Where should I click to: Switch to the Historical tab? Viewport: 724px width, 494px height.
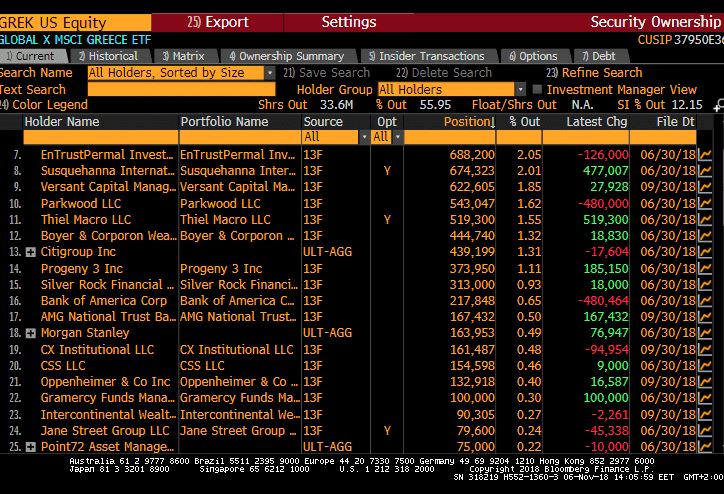109,56
